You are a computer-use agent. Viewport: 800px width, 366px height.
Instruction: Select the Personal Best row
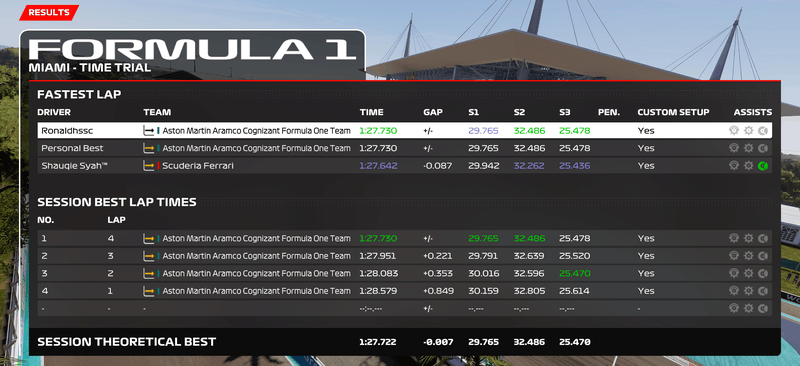[x=405, y=148]
